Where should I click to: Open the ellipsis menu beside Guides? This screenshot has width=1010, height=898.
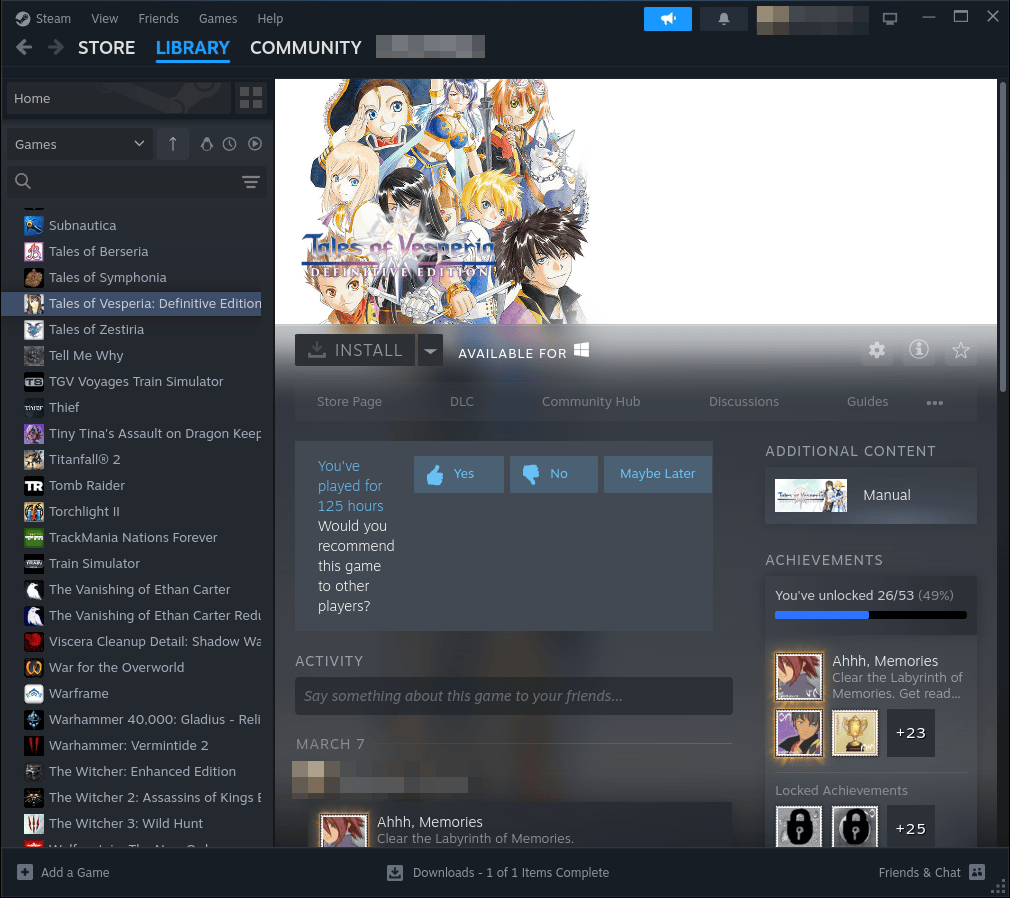934,401
